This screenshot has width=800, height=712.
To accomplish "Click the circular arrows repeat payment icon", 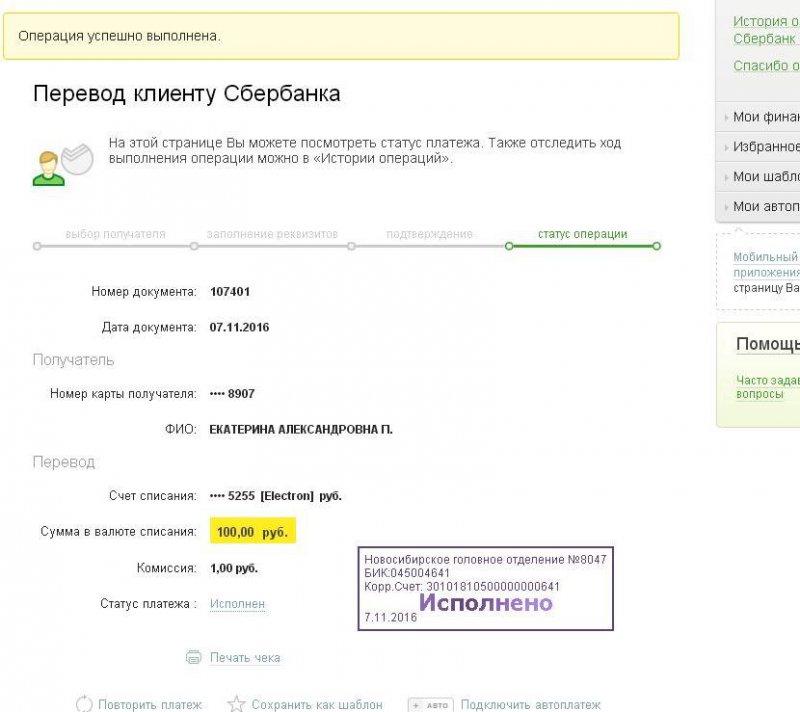I will point(84,704).
